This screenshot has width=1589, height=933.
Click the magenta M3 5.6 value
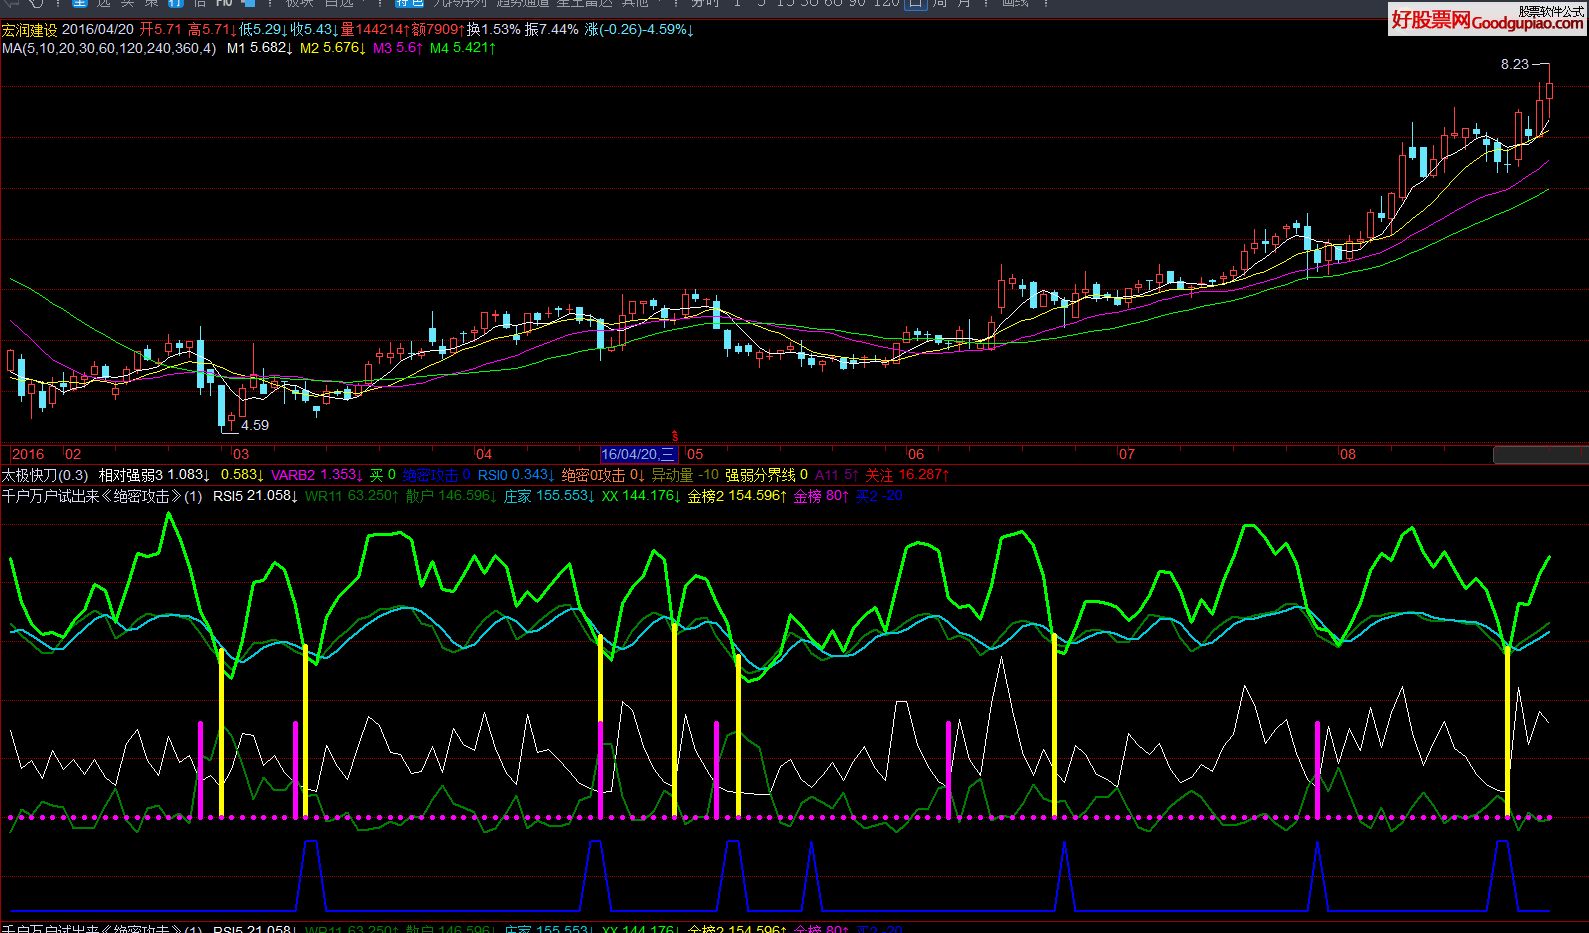(x=398, y=48)
